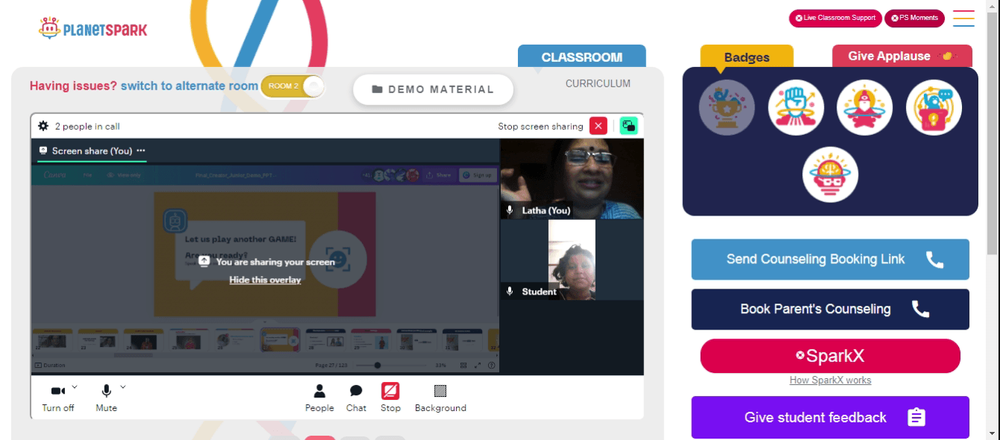Click the 2 people in call text
Viewport: 1000px width, 440px height.
(x=87, y=126)
